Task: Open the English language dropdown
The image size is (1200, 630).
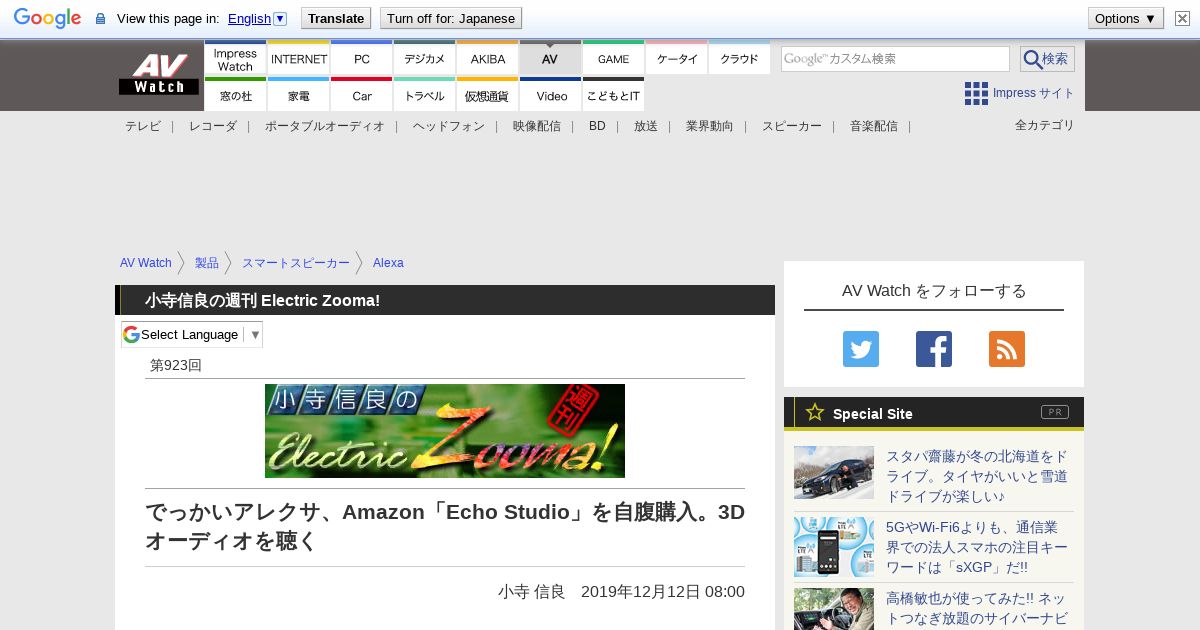Action: [x=257, y=18]
